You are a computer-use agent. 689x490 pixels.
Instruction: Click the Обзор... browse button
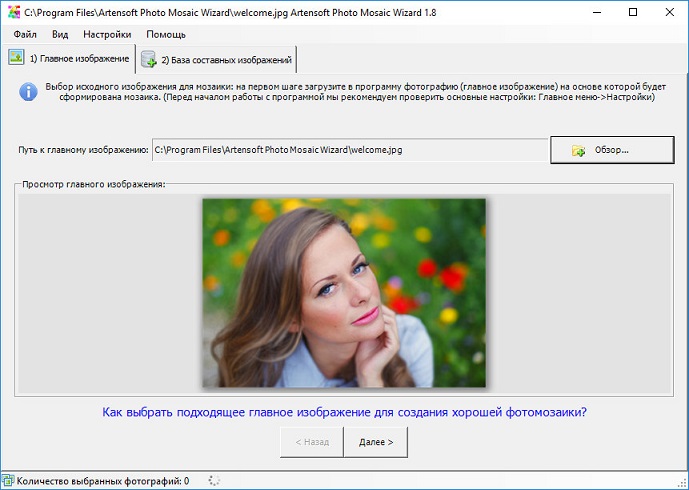pos(612,150)
